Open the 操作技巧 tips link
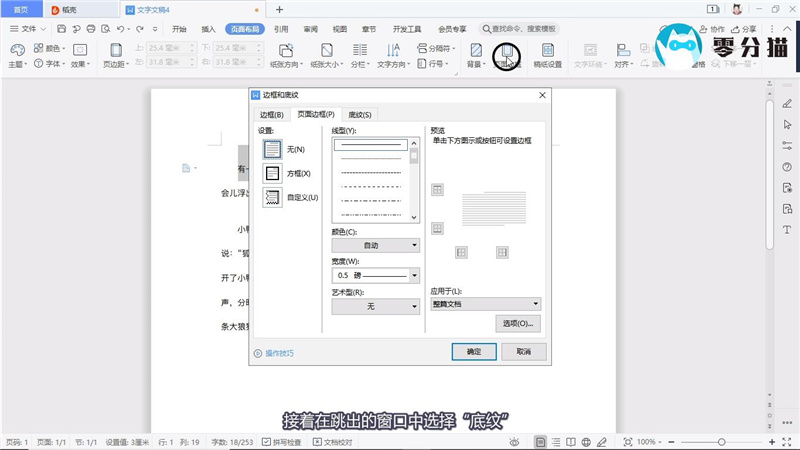 [279, 353]
